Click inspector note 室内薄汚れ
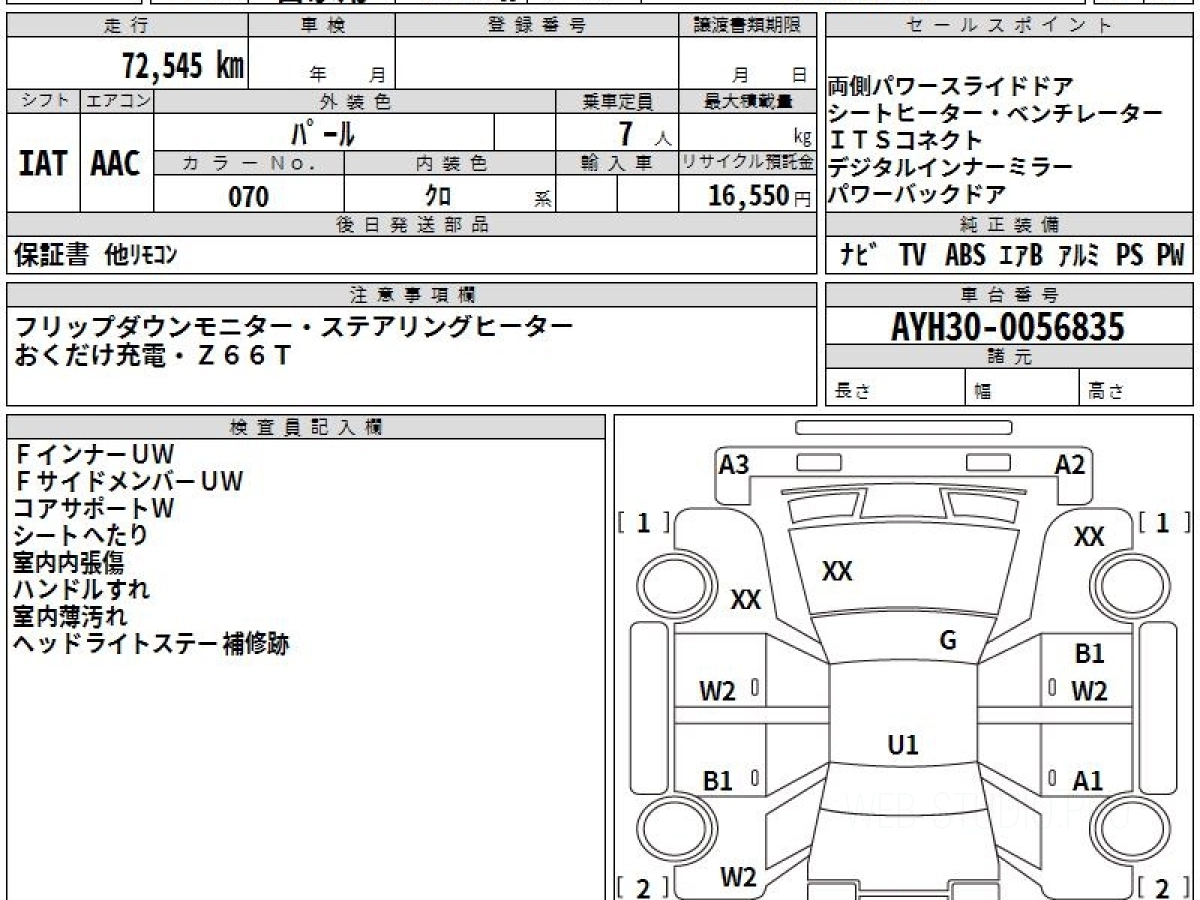 (70, 616)
